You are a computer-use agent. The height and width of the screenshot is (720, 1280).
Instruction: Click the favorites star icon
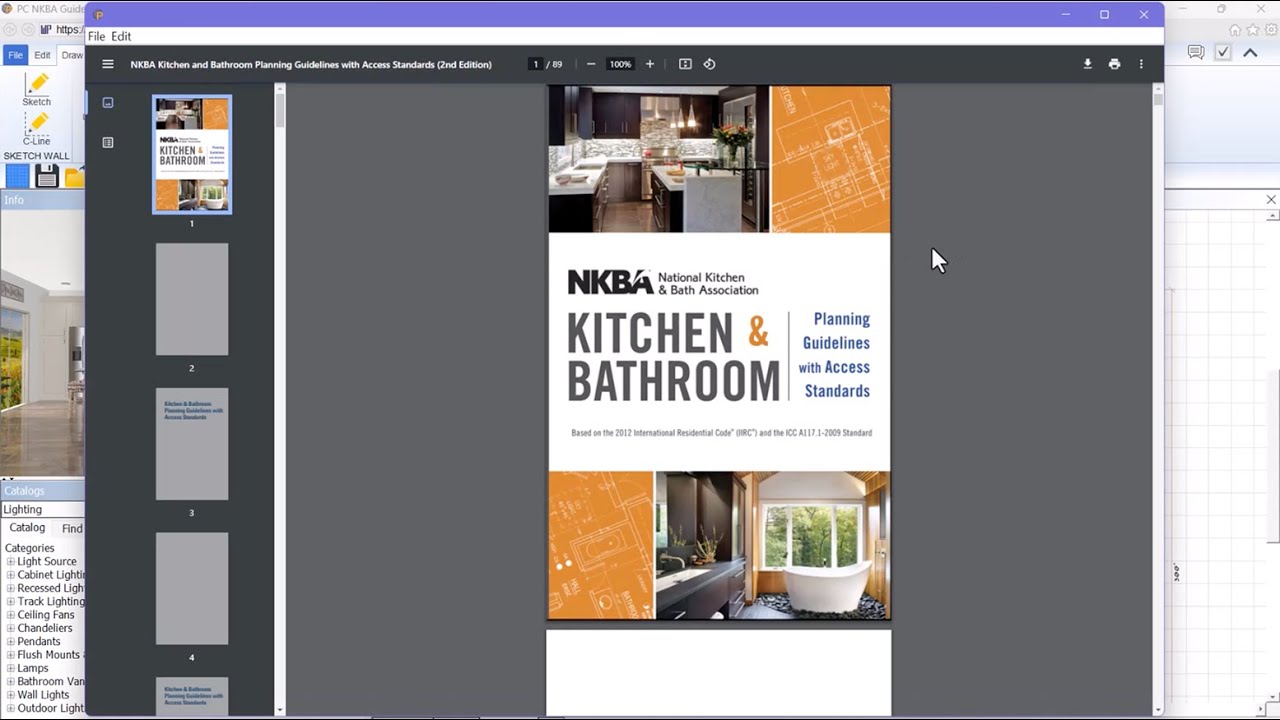pos(1252,30)
